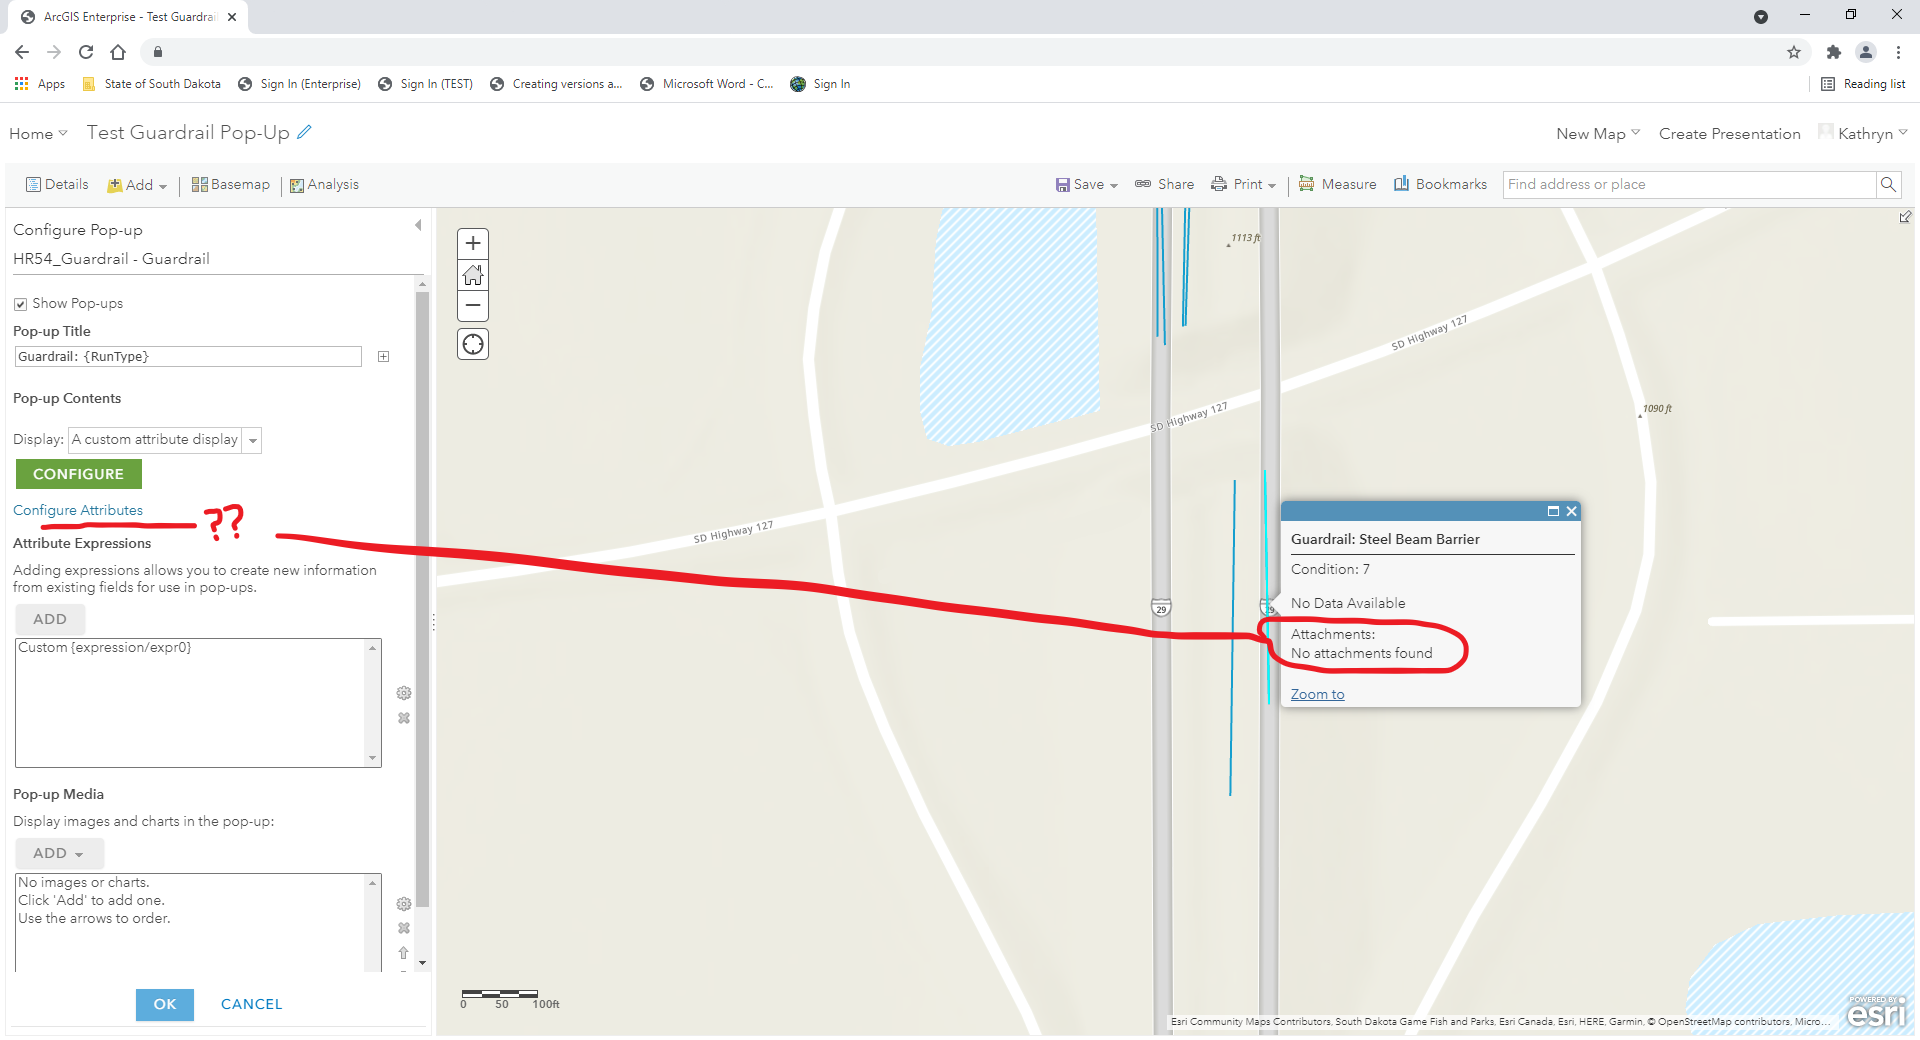
Task: Remove selected pop-up media item
Action: tap(404, 928)
